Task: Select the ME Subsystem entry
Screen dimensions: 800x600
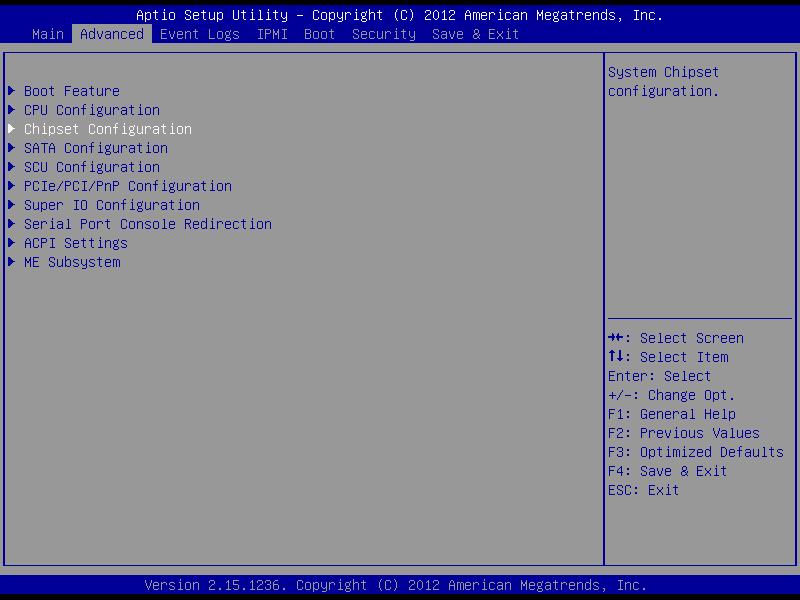Action: click(71, 262)
